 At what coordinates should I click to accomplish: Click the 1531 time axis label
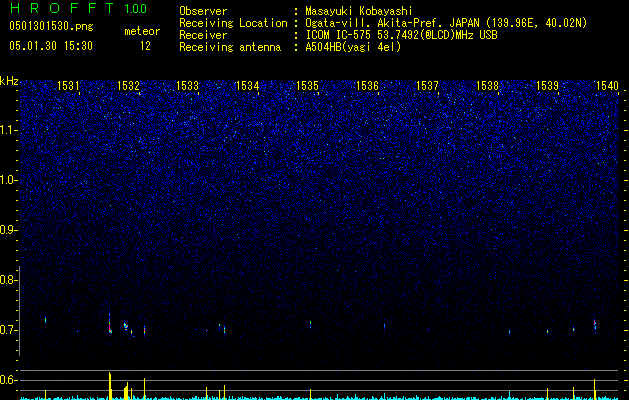69,85
